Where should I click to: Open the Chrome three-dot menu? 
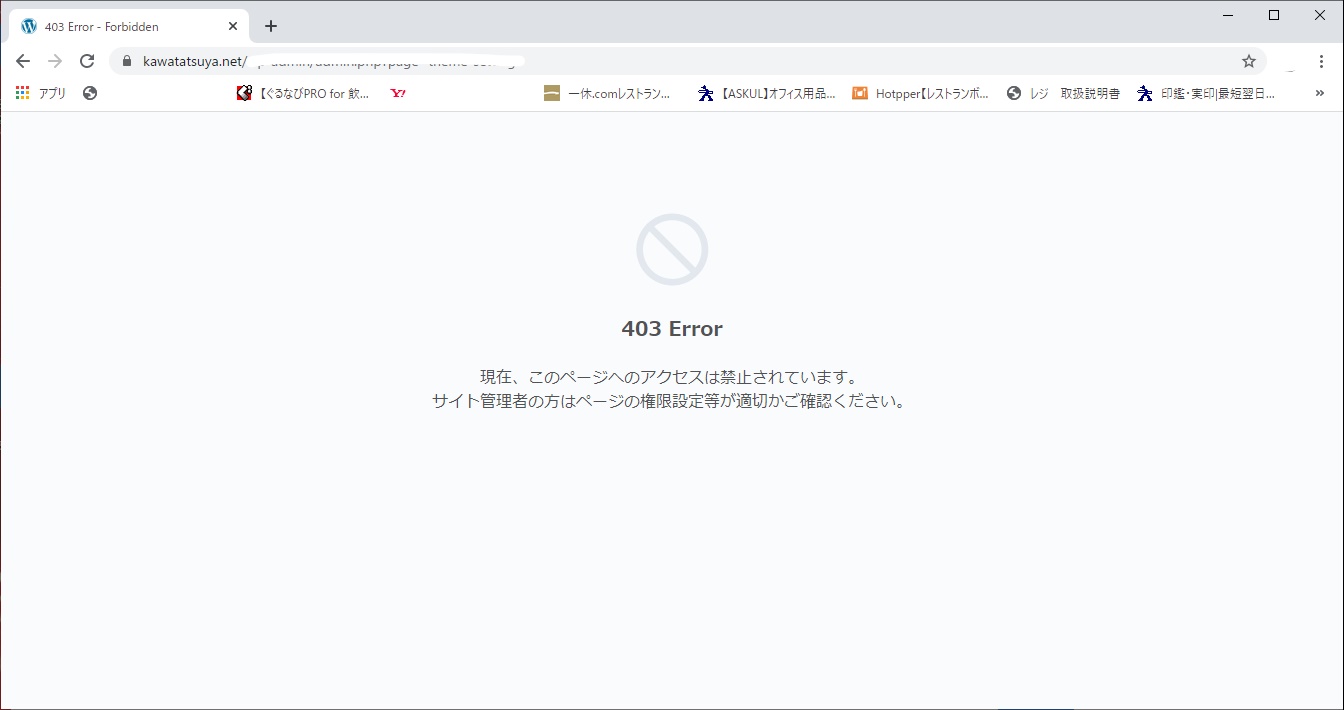click(1321, 61)
